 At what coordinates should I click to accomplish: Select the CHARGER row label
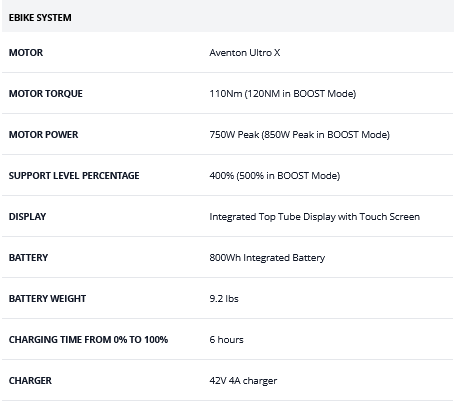[30, 381]
